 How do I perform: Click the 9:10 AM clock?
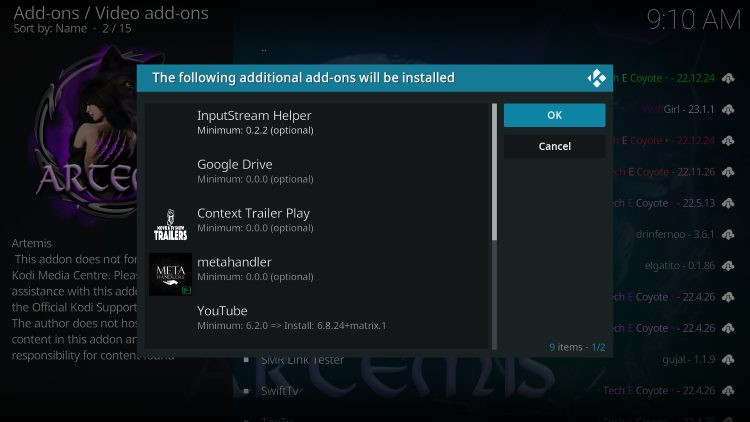[693, 20]
